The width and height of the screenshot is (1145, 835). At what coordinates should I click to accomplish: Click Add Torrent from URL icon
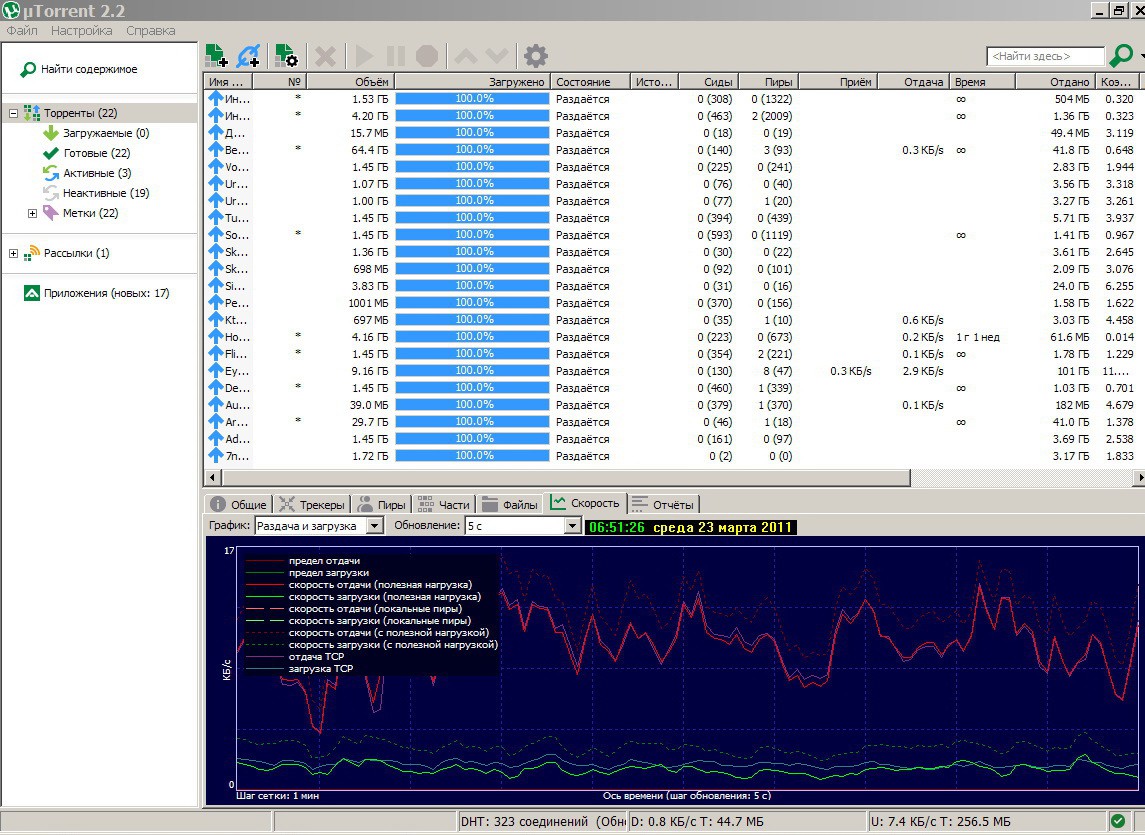[x=248, y=56]
